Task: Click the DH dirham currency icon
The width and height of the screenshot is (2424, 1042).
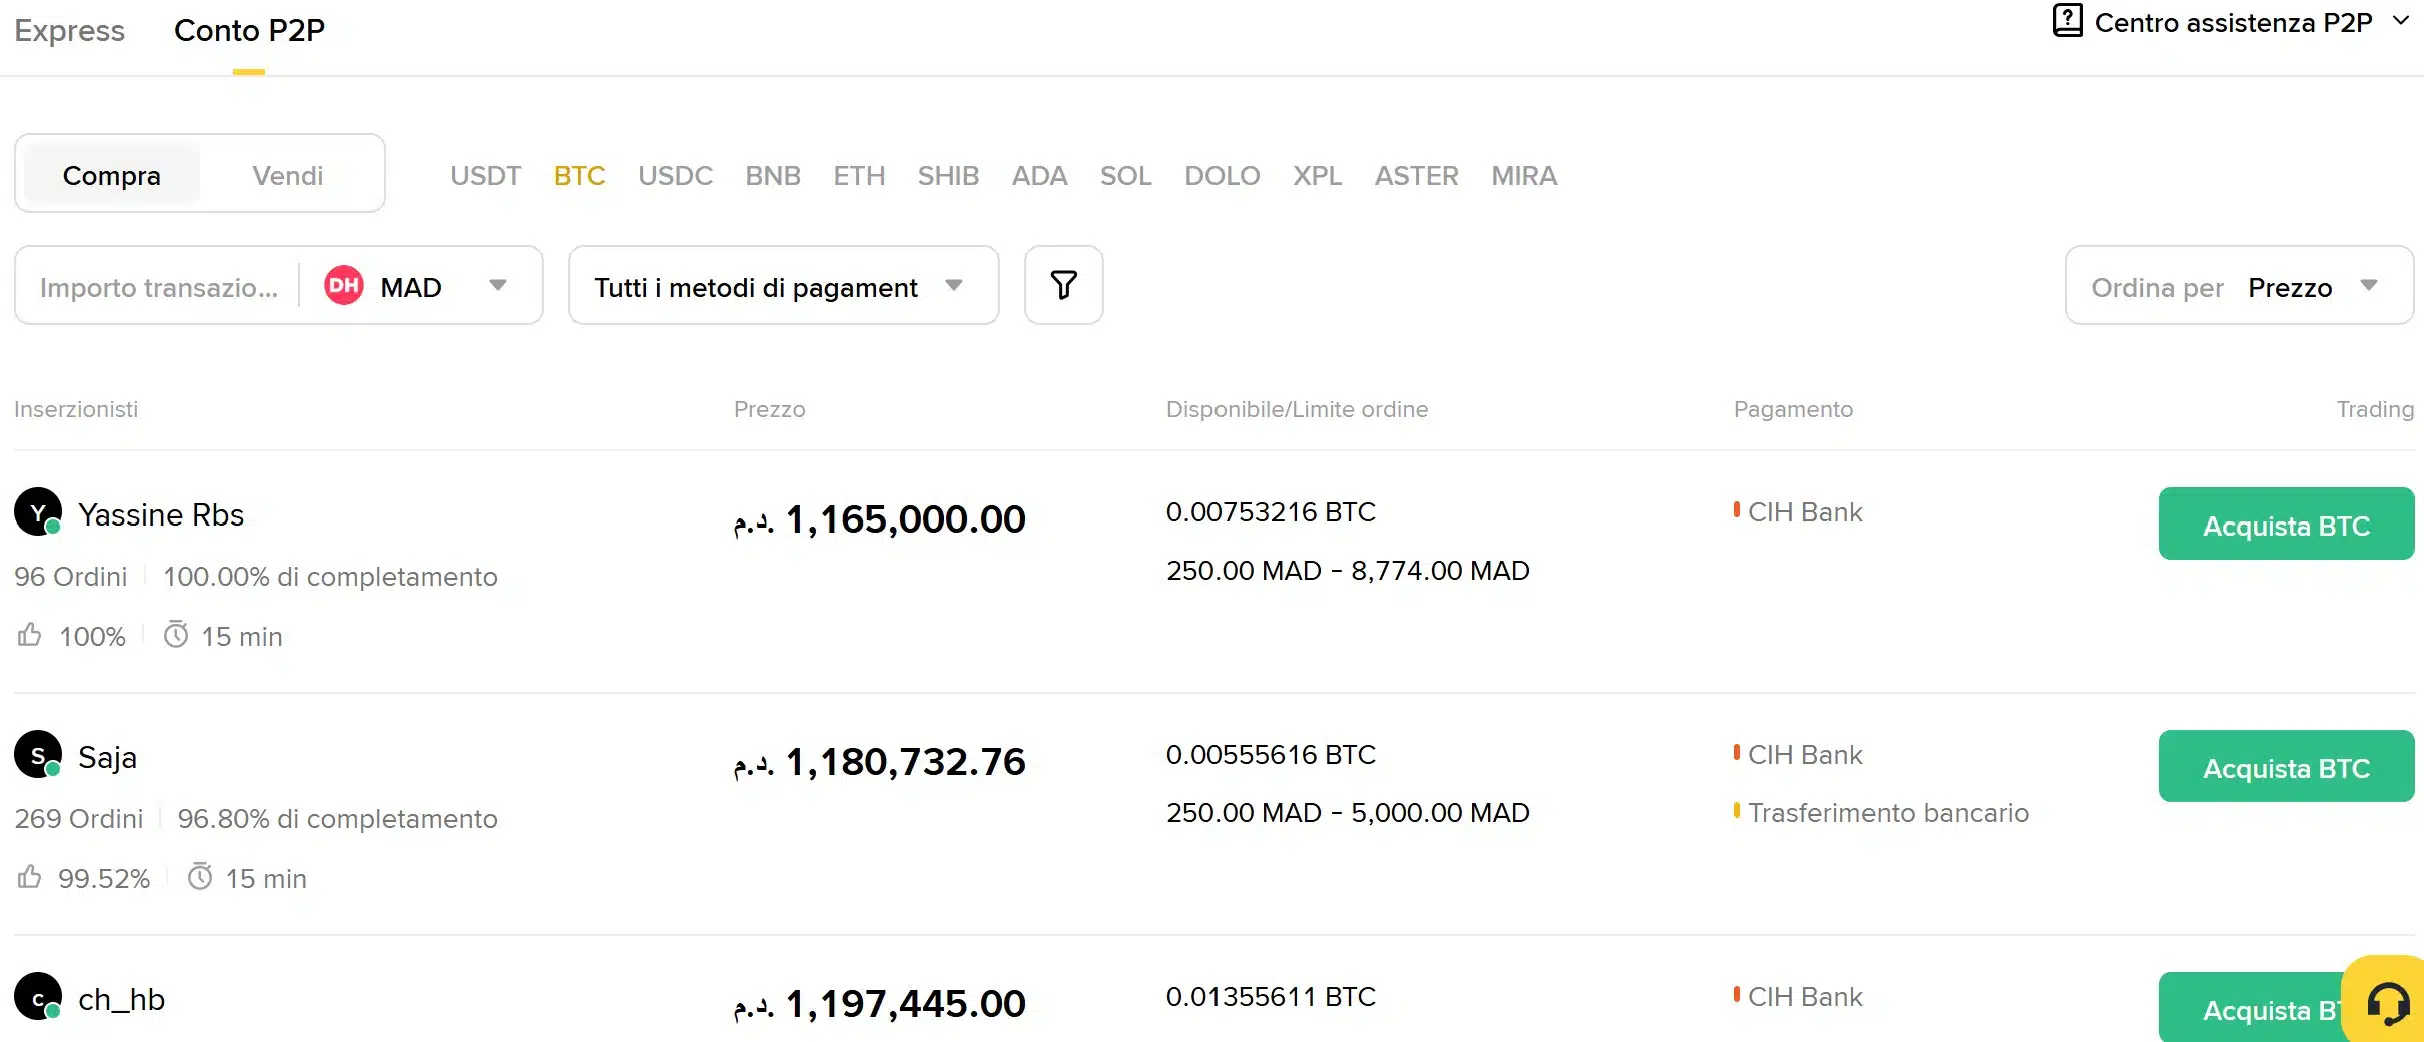Action: tap(343, 285)
